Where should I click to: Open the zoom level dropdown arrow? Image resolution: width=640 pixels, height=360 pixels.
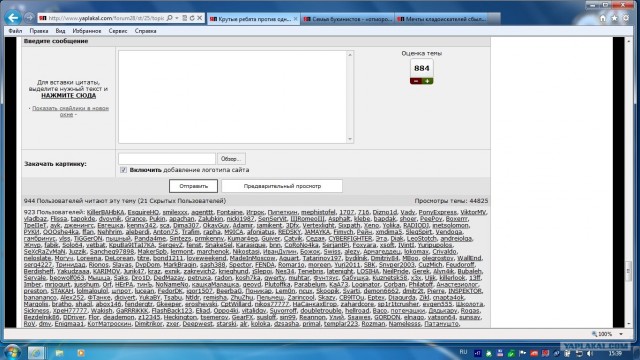[621, 334]
